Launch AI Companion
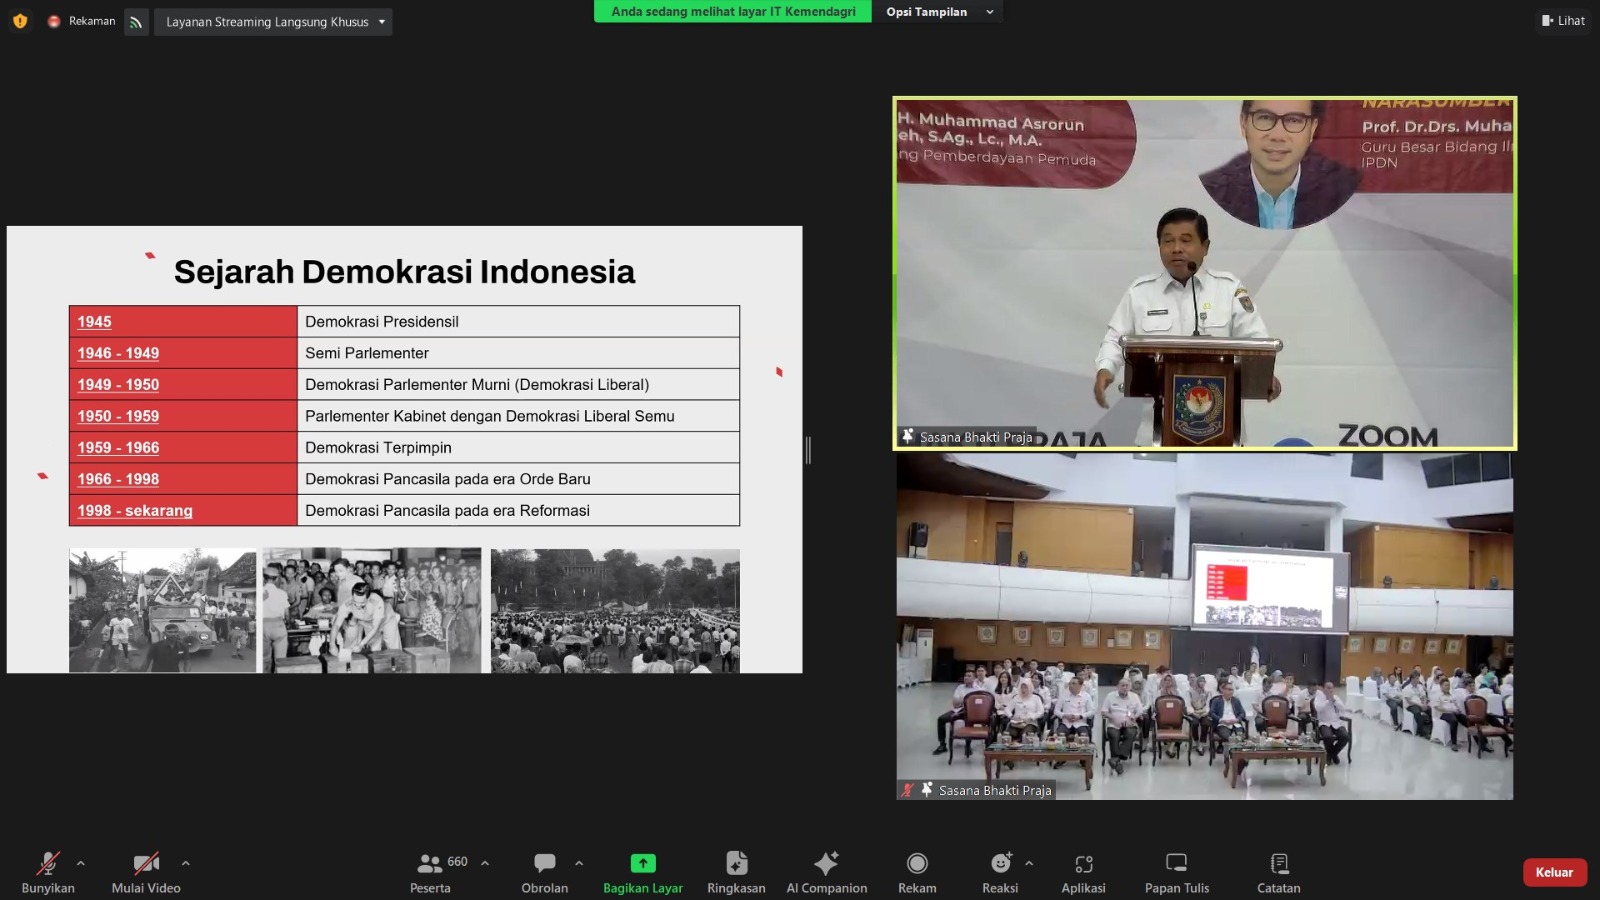1600x900 pixels. click(826, 871)
